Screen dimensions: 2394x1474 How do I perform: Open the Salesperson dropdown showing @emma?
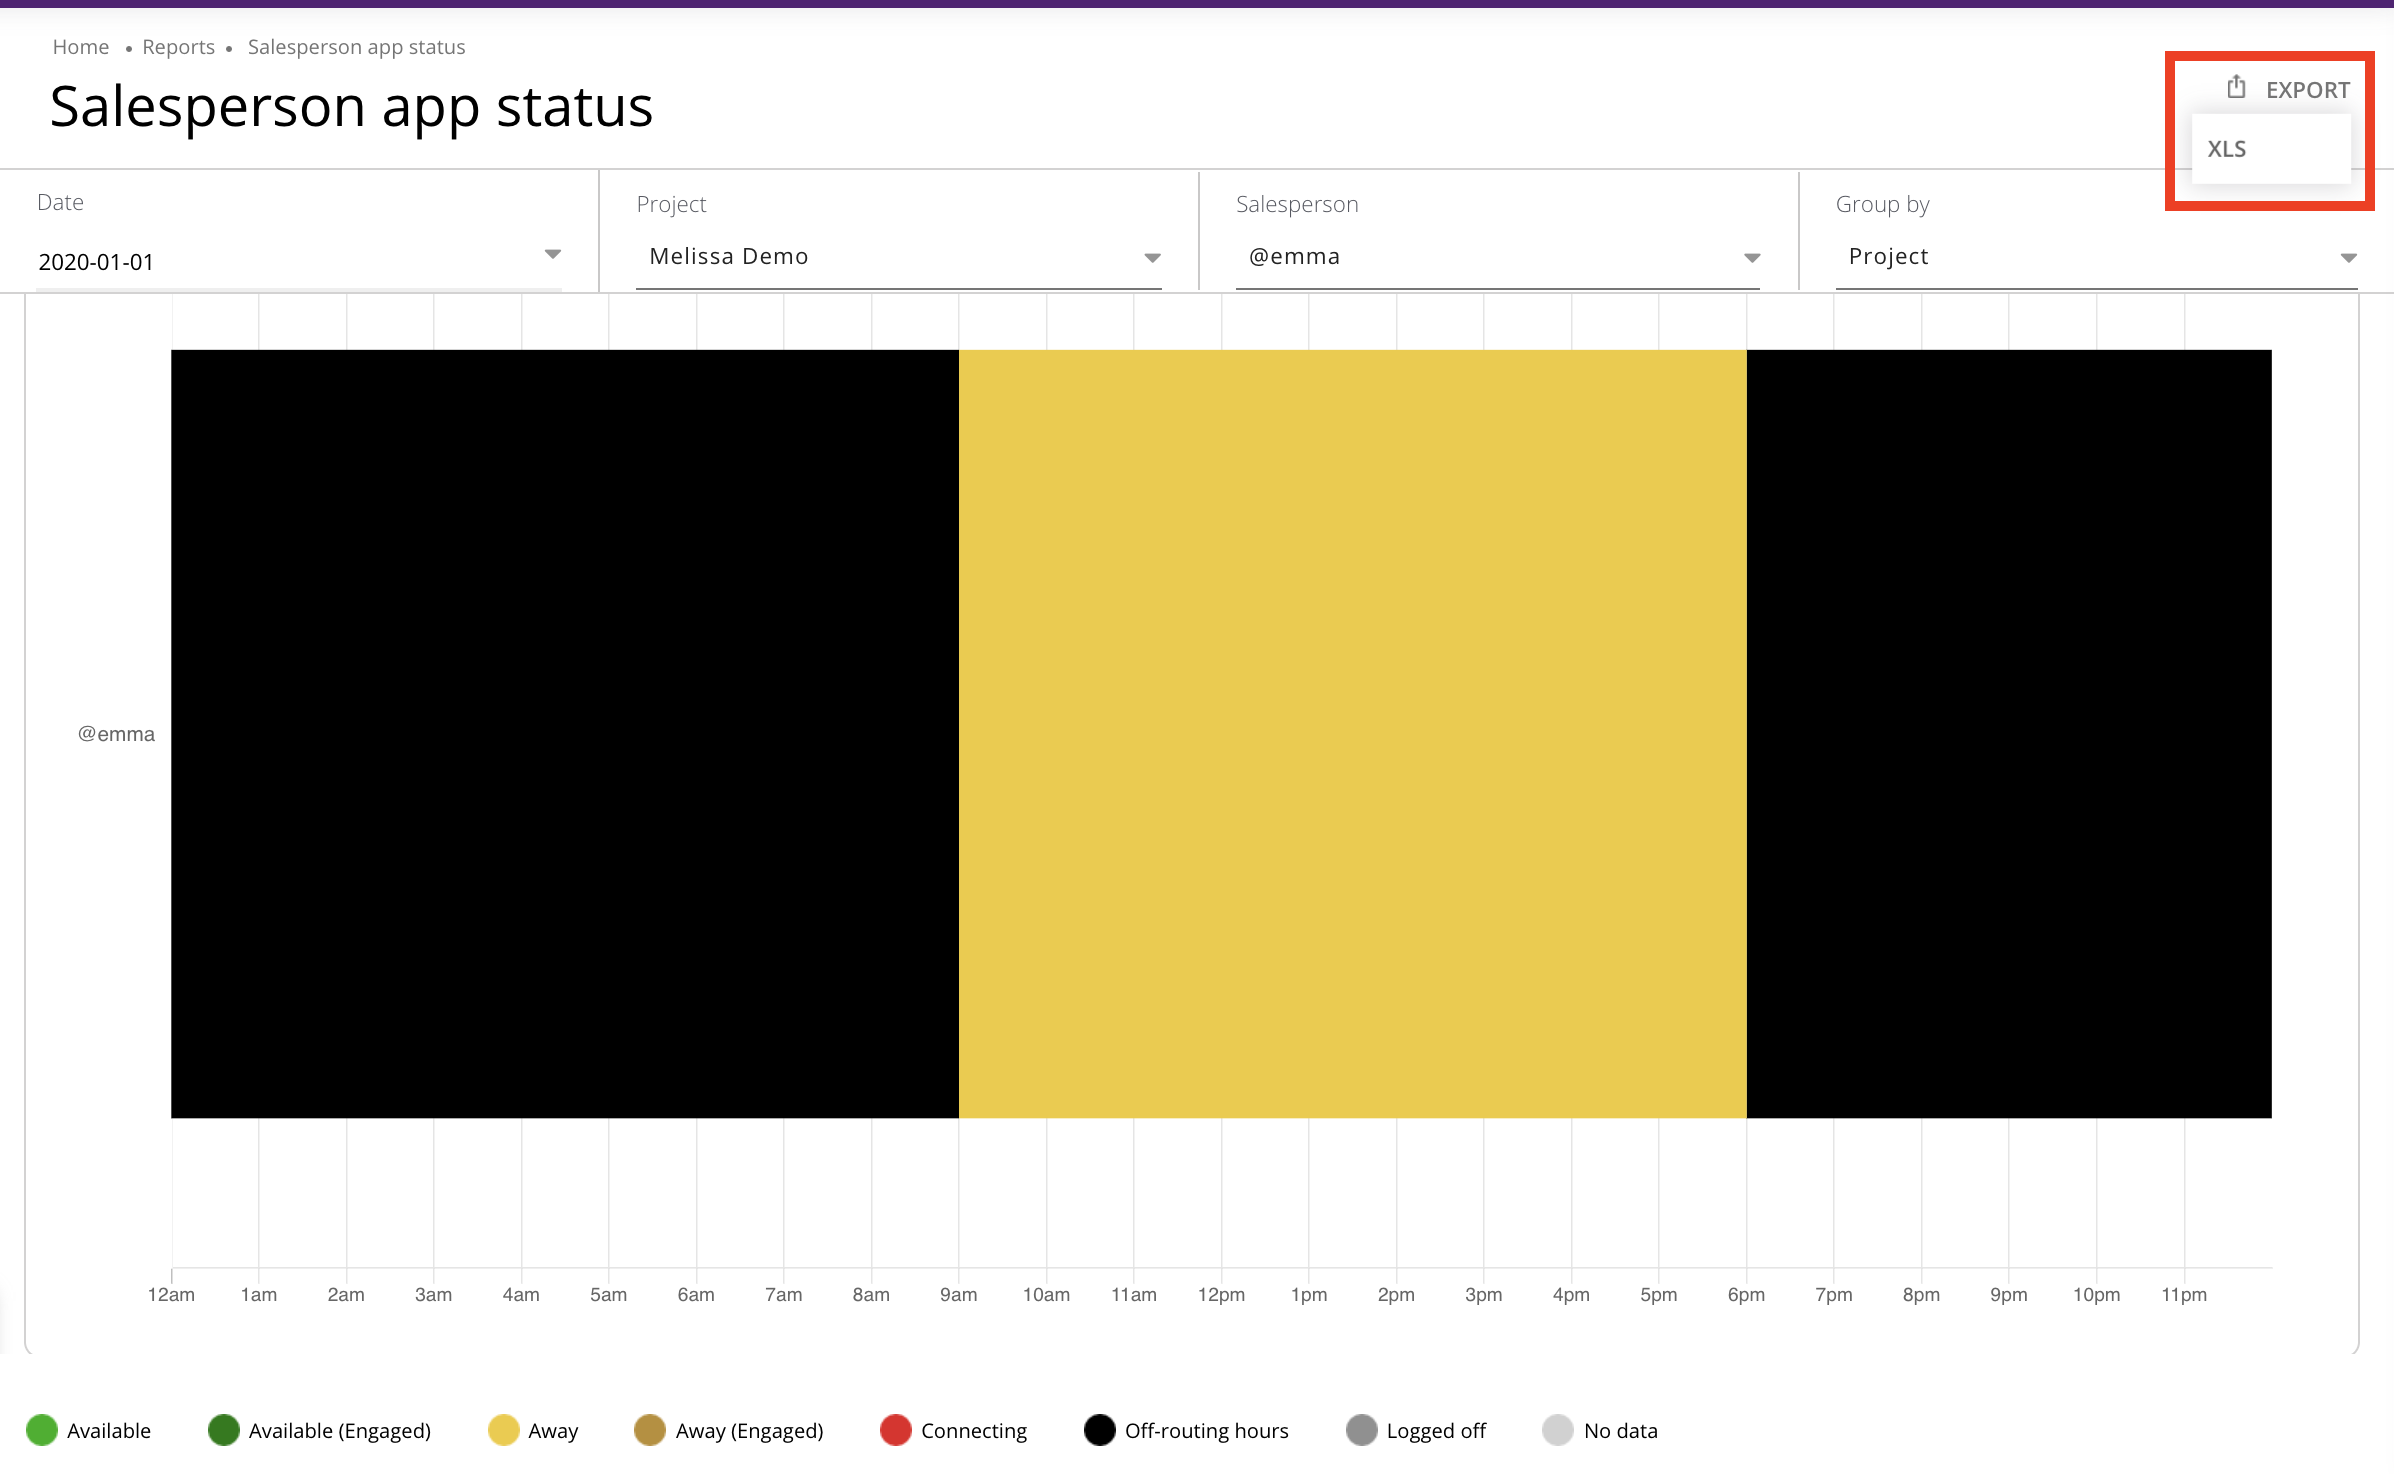[1498, 257]
